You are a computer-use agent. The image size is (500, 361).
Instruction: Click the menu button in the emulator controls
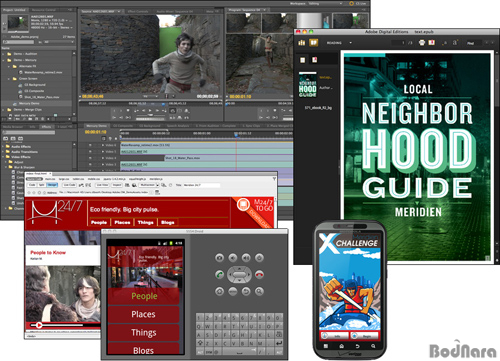[233, 292]
